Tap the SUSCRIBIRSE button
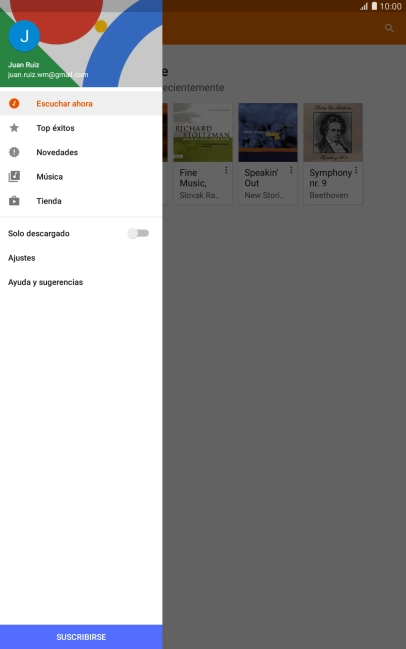 pos(81,637)
